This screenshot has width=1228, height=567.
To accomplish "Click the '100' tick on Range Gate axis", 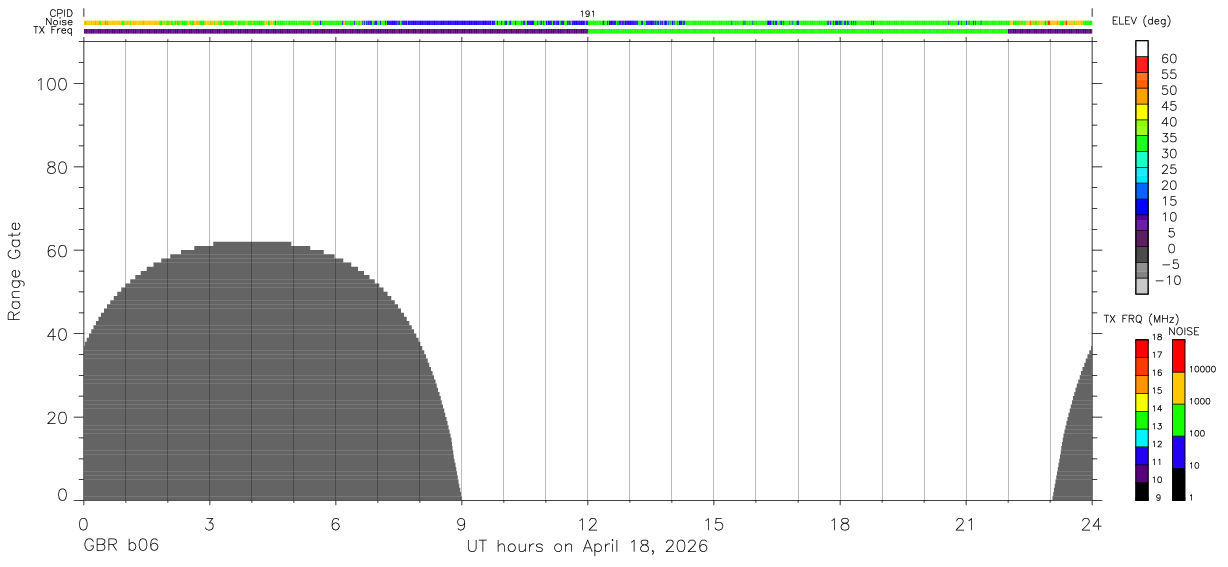I will click(53, 85).
